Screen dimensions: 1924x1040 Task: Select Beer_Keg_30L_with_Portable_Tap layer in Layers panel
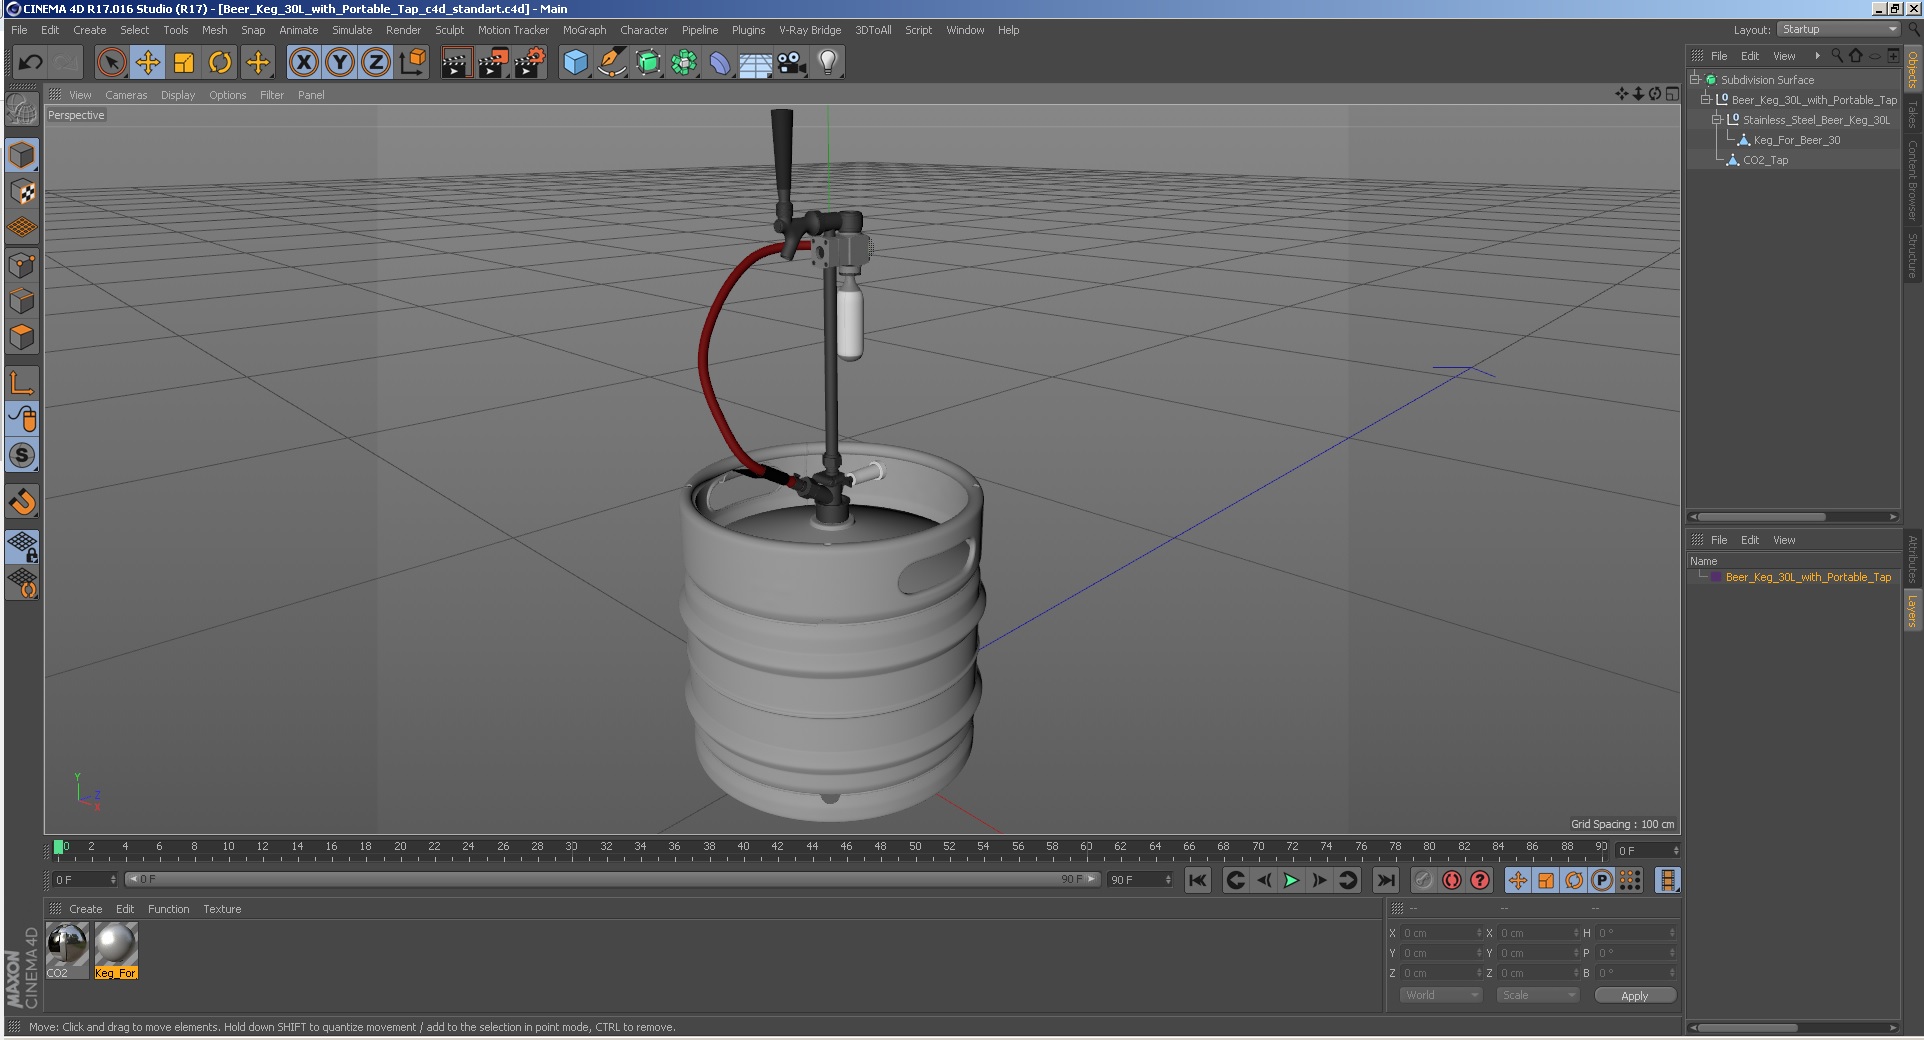[1808, 577]
